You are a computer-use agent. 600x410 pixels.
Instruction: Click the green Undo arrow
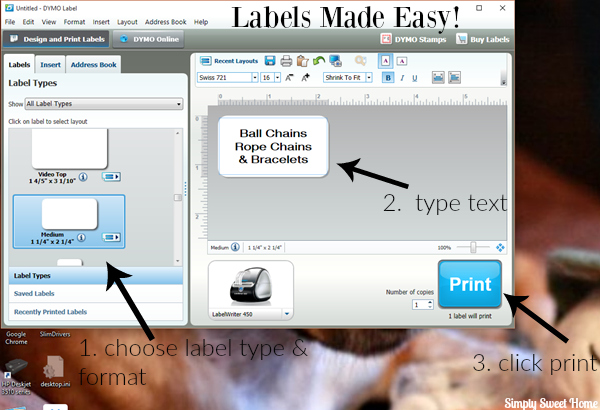[x=318, y=61]
